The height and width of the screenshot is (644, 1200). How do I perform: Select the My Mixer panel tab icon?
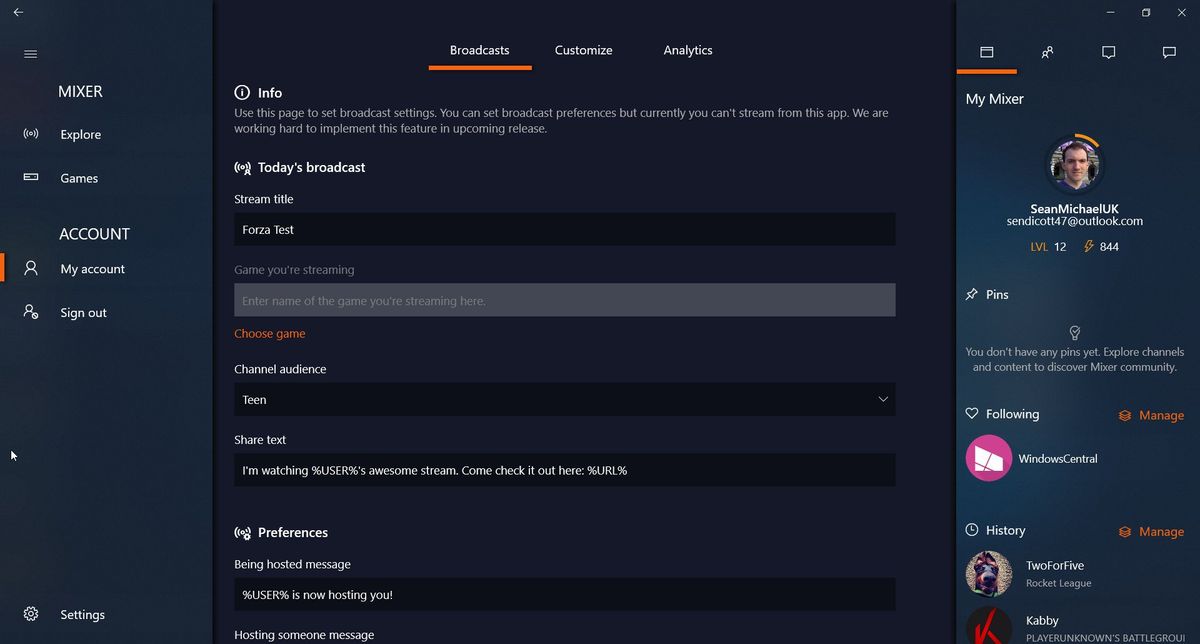(x=986, y=52)
